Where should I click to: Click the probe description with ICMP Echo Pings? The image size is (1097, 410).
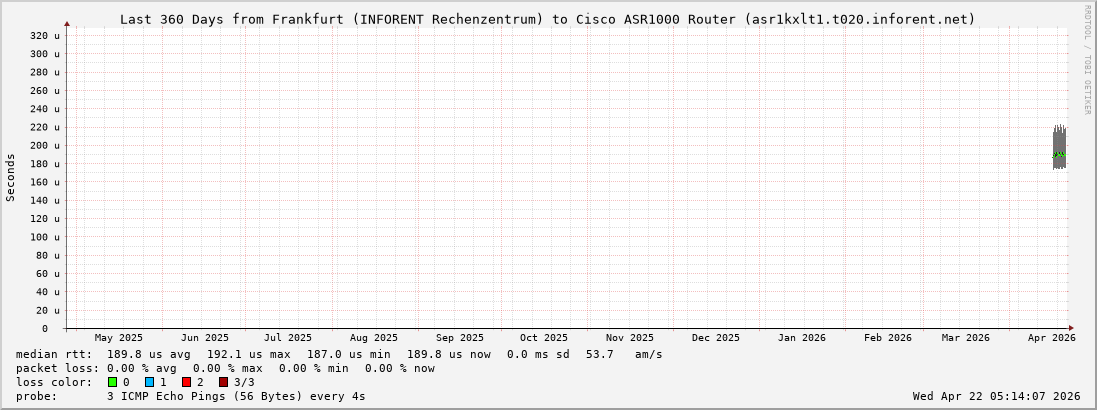click(x=190, y=396)
